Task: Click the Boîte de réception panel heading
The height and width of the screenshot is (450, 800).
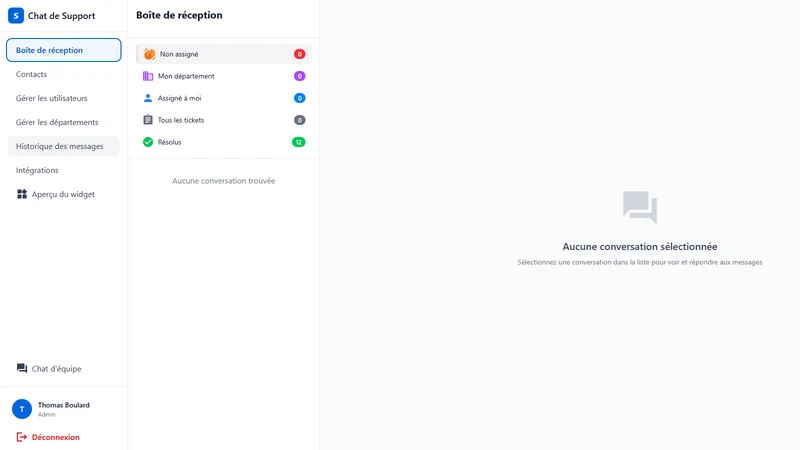Action: pyautogui.click(x=179, y=15)
